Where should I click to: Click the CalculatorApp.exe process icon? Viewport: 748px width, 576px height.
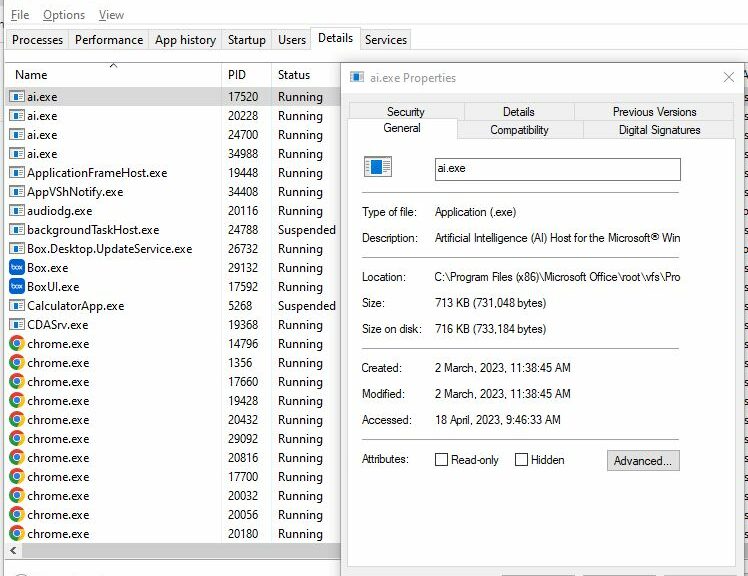pyautogui.click(x=17, y=306)
